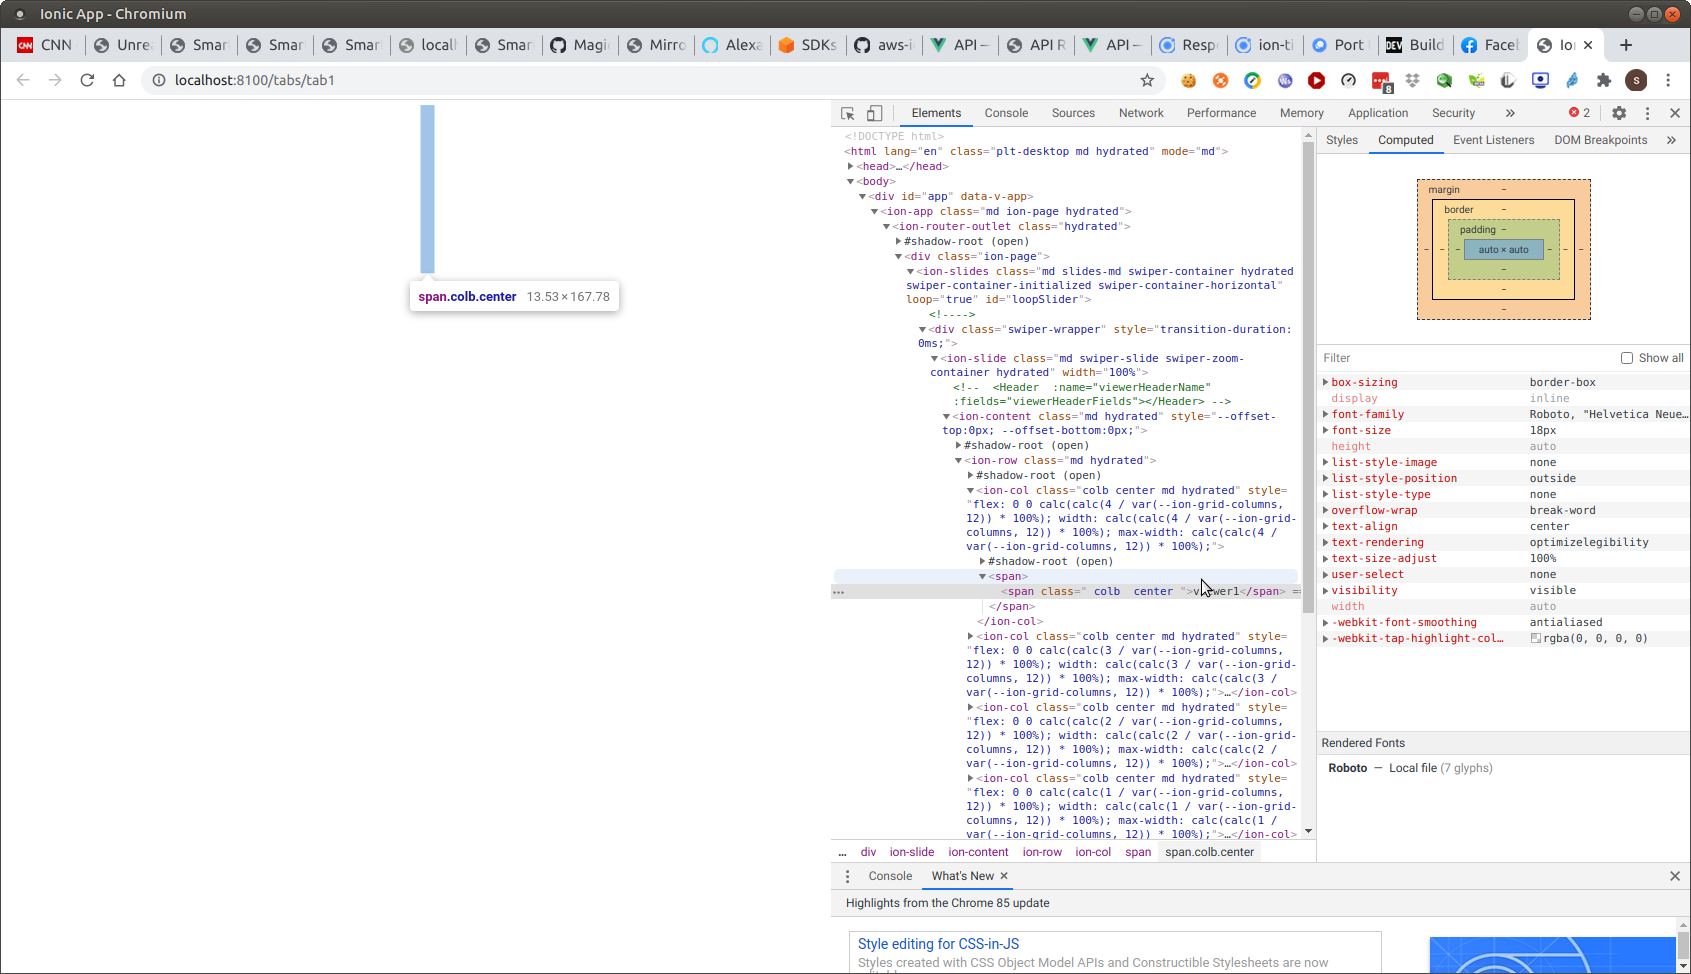The image size is (1691, 974).
Task: Toggle the device toolbar icon
Action: click(x=875, y=113)
